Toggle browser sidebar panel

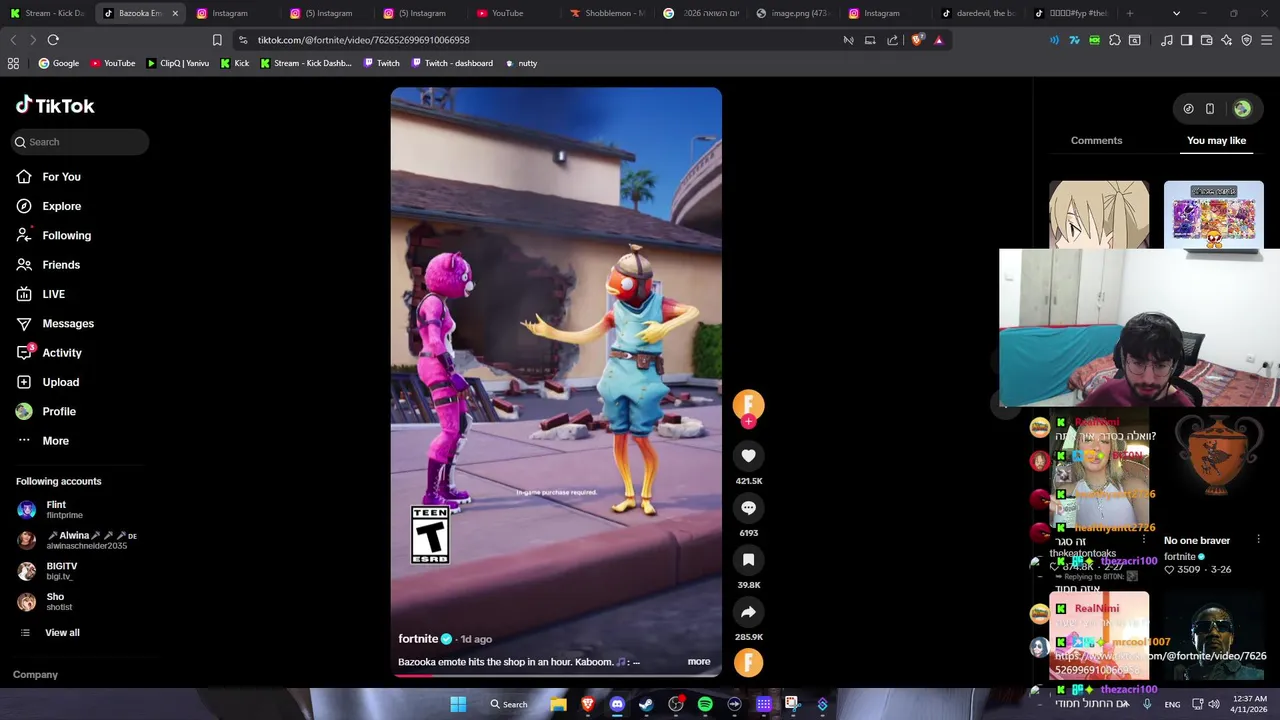1186,40
